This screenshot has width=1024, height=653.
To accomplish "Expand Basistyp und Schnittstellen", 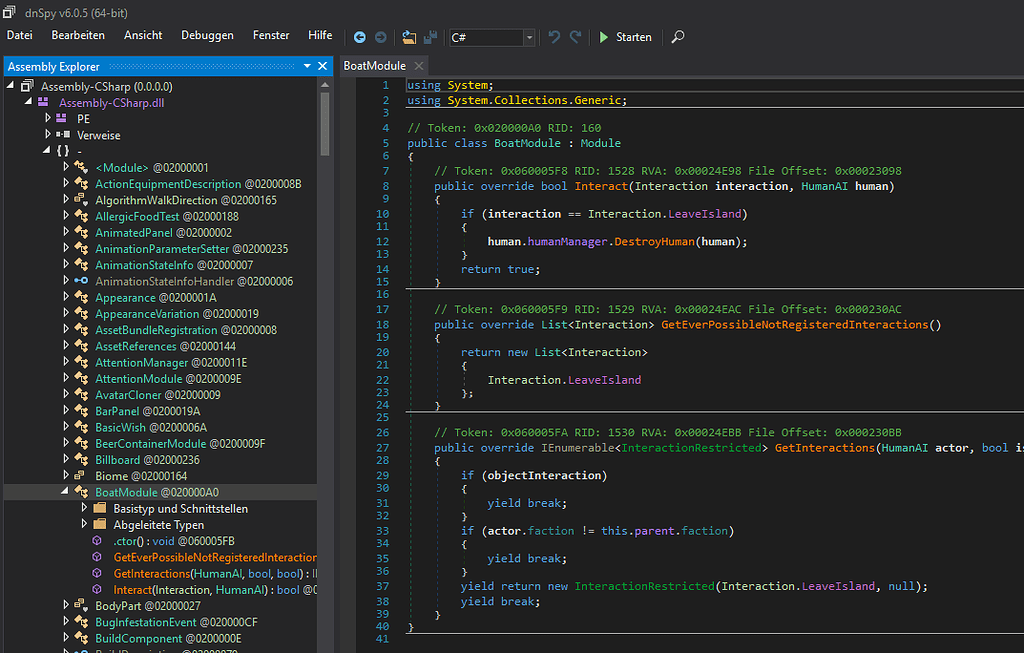I will (x=83, y=507).
